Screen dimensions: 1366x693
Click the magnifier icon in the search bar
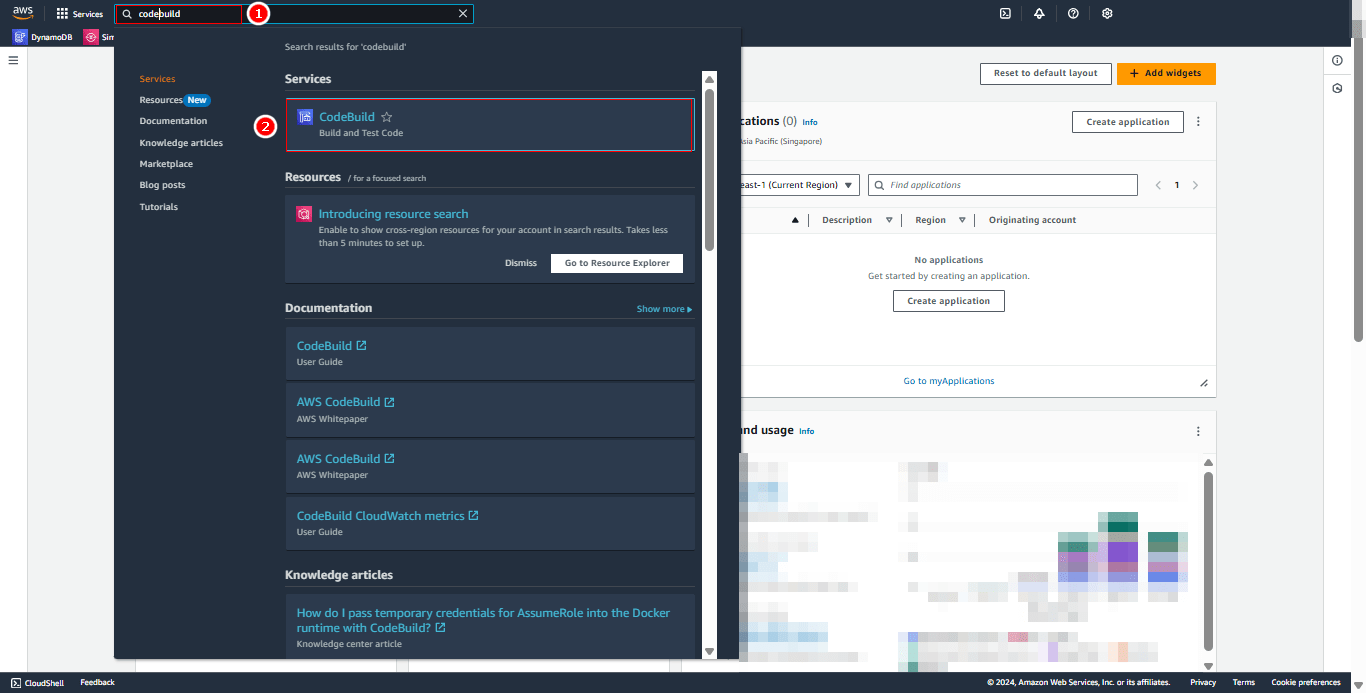127,14
